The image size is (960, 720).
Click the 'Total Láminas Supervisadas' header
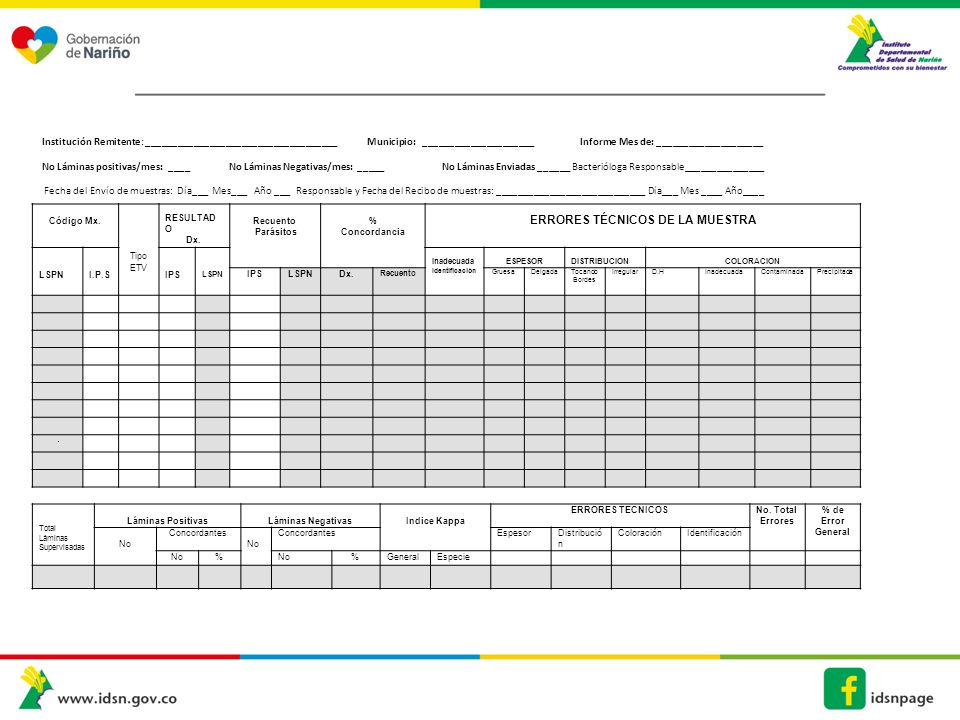[61, 538]
